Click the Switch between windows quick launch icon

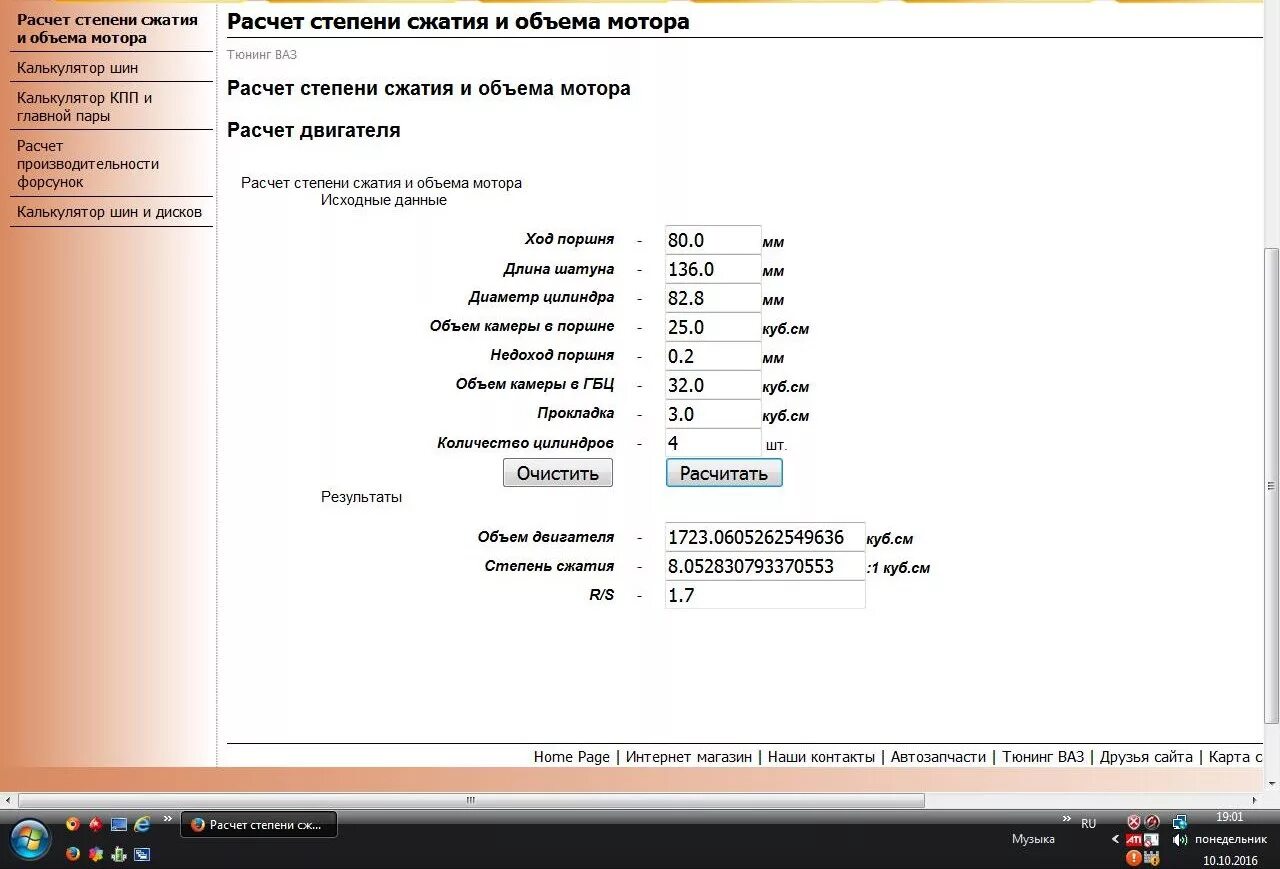(x=142, y=854)
